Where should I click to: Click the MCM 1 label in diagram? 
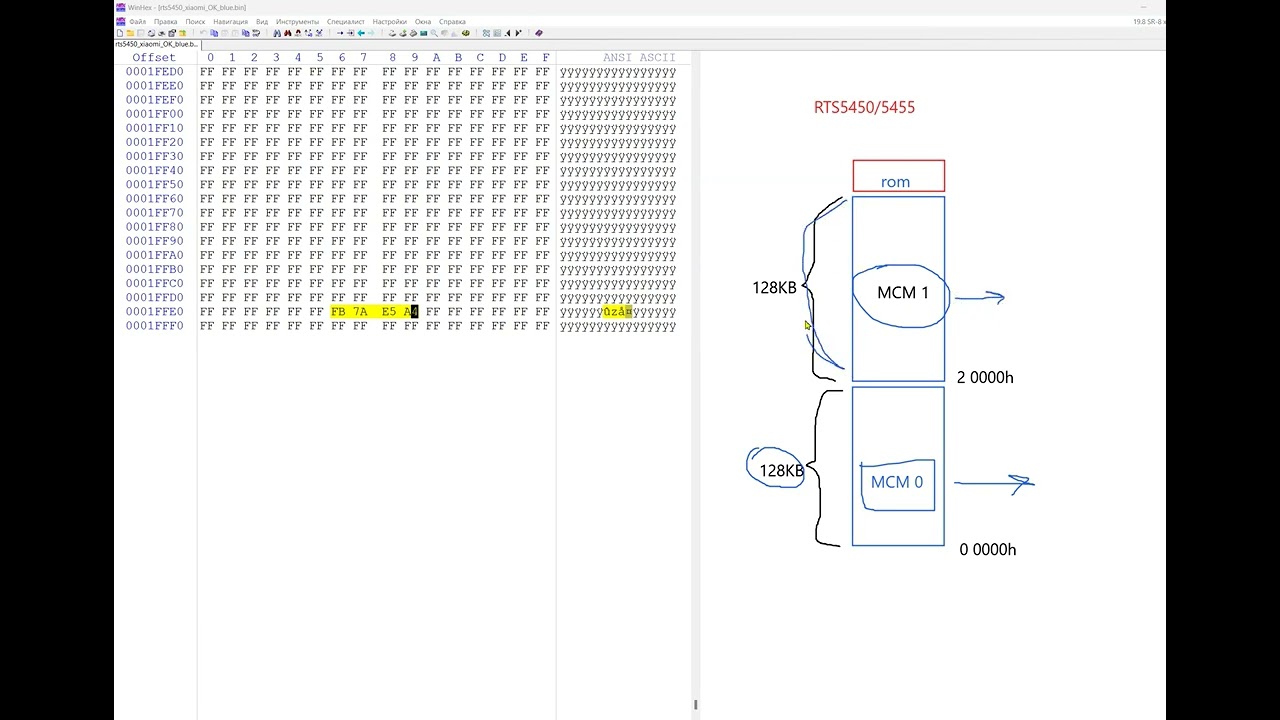click(x=903, y=293)
